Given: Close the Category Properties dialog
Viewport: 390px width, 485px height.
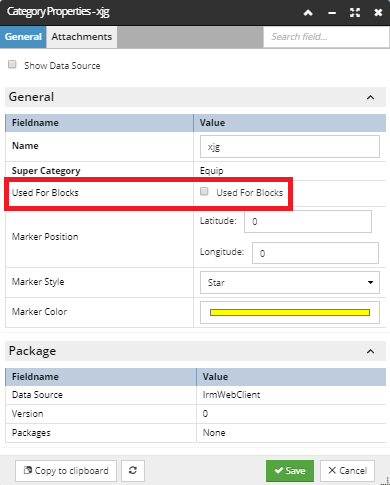Looking at the screenshot, I should point(378,13).
